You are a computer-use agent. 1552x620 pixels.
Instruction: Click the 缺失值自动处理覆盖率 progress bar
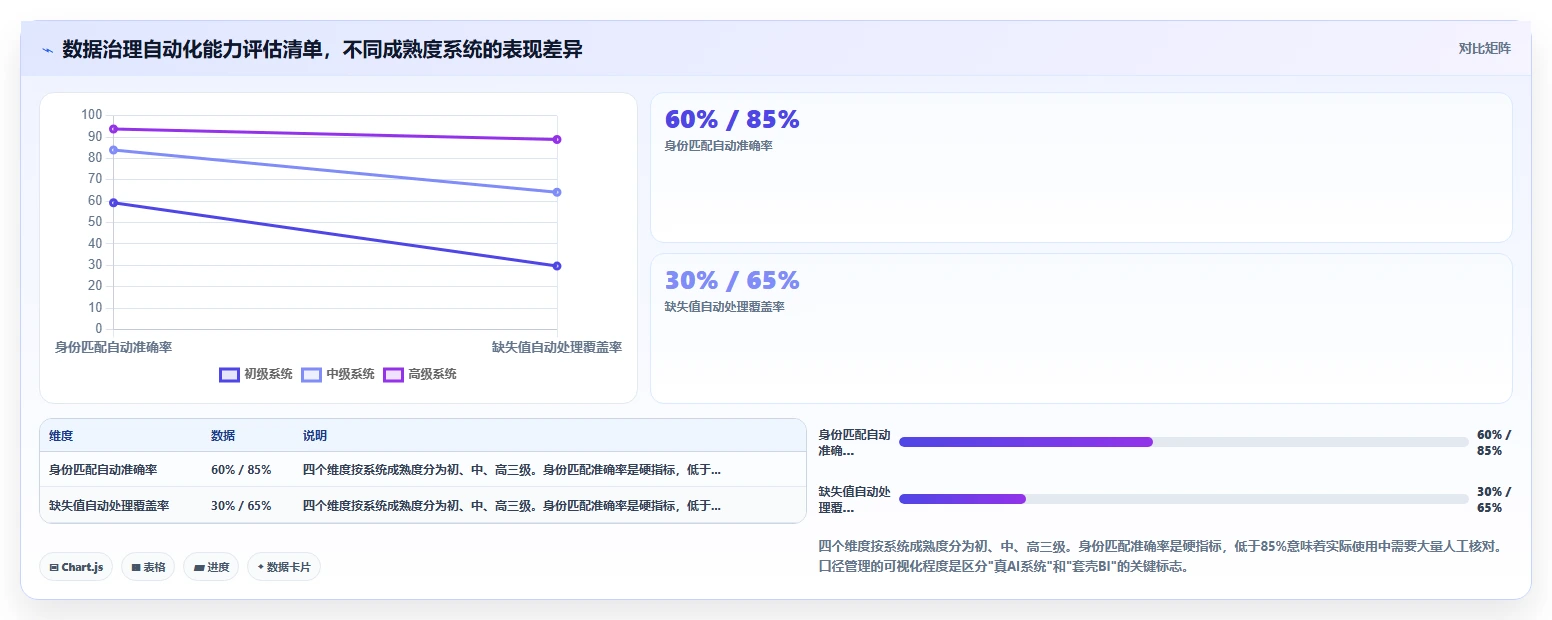1184,499
